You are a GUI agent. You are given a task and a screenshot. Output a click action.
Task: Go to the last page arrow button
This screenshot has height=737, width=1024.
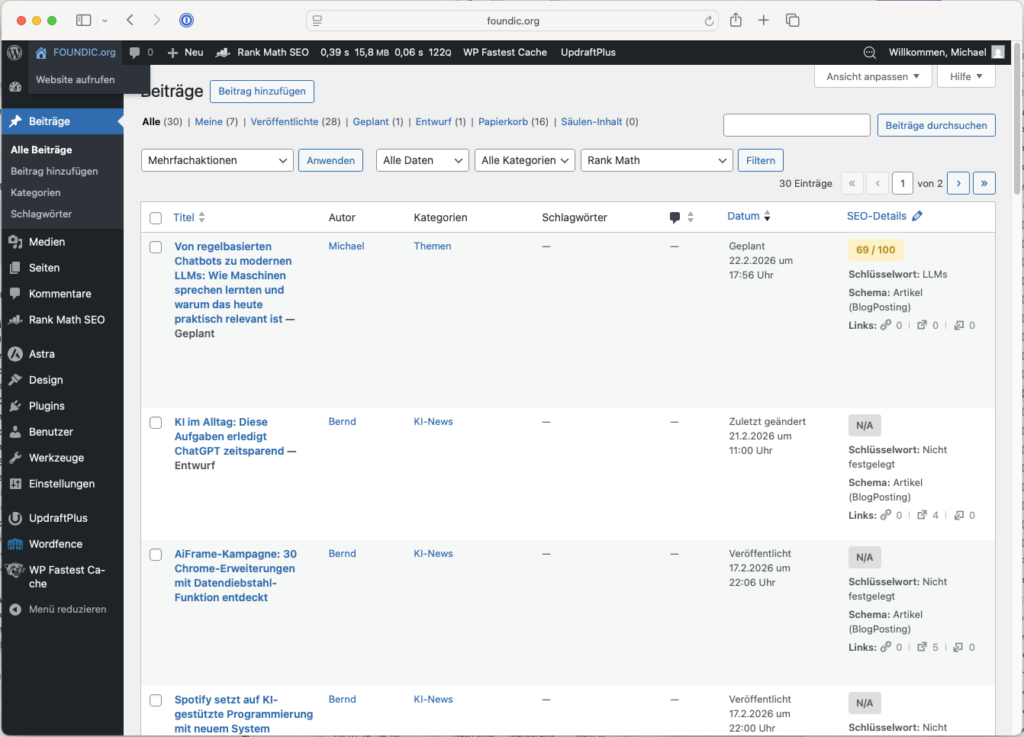coord(984,183)
